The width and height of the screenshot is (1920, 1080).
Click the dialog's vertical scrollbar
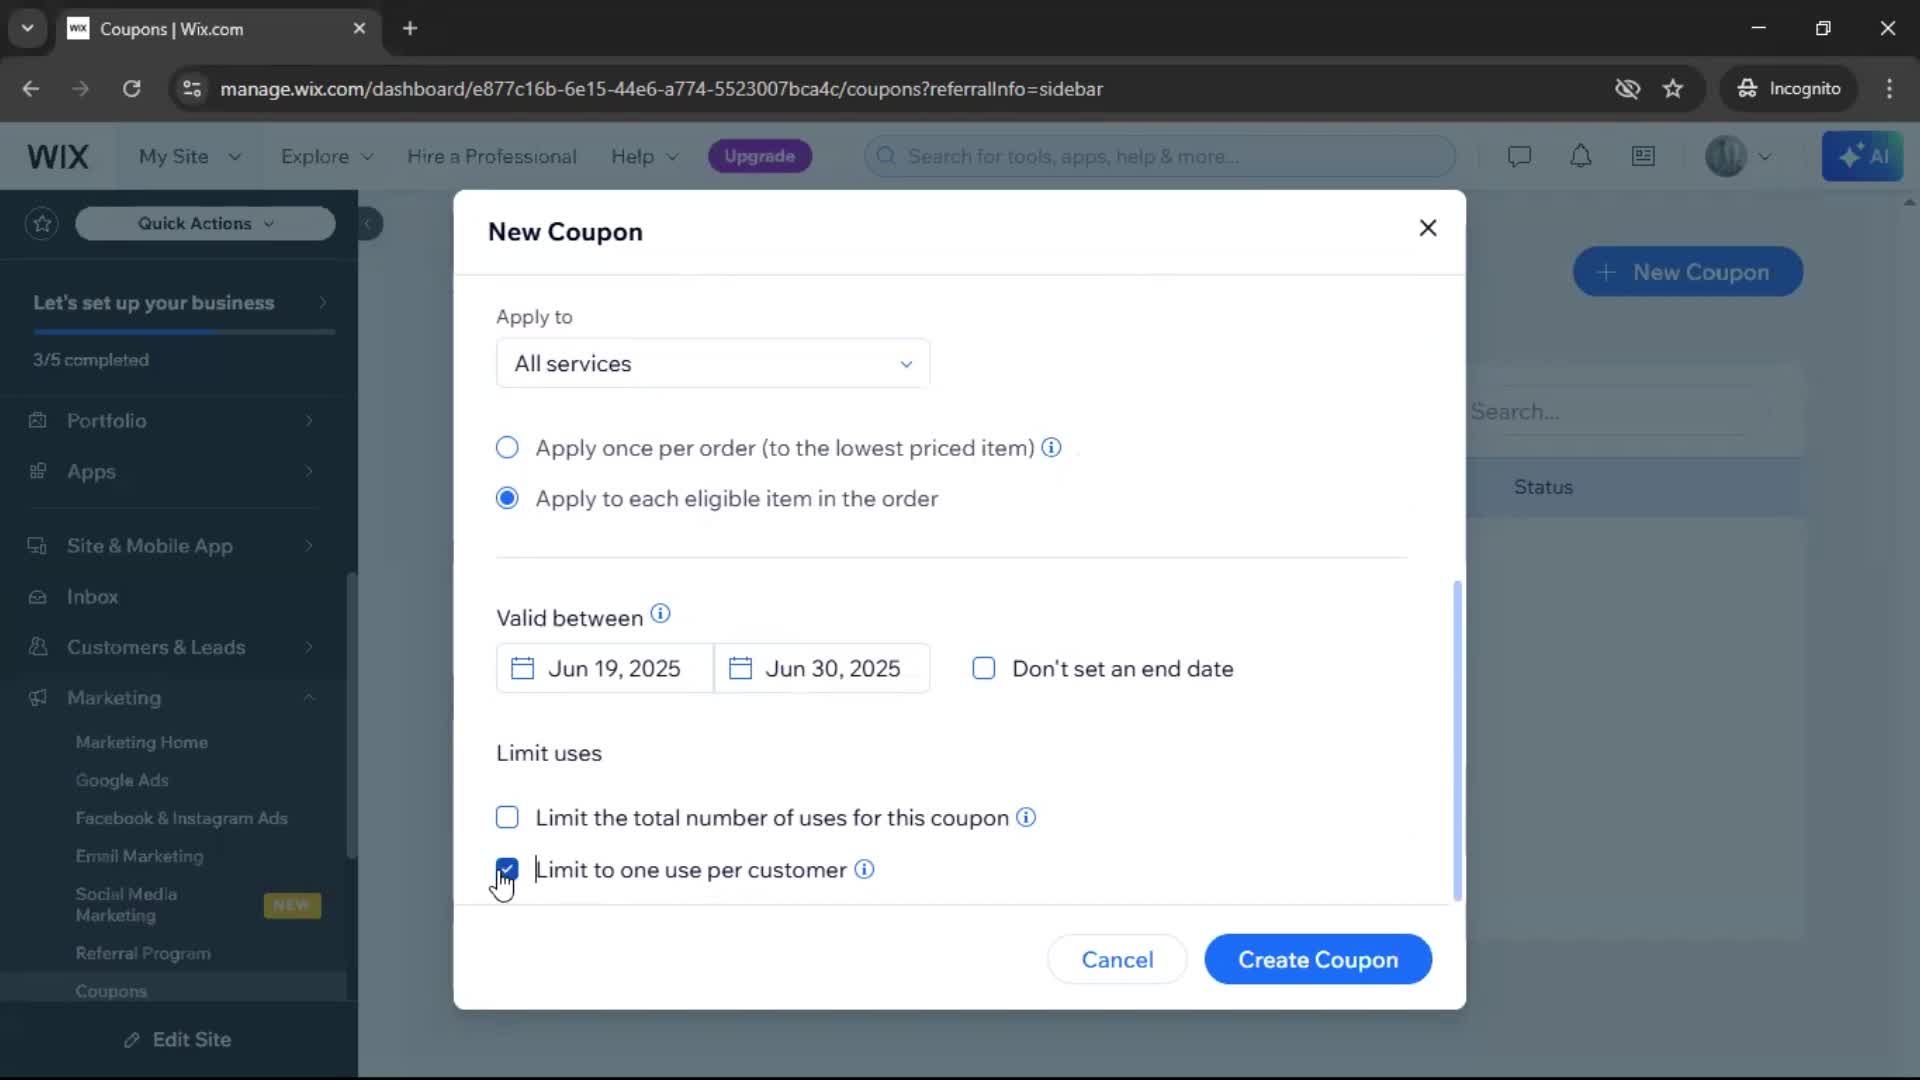(x=1457, y=740)
